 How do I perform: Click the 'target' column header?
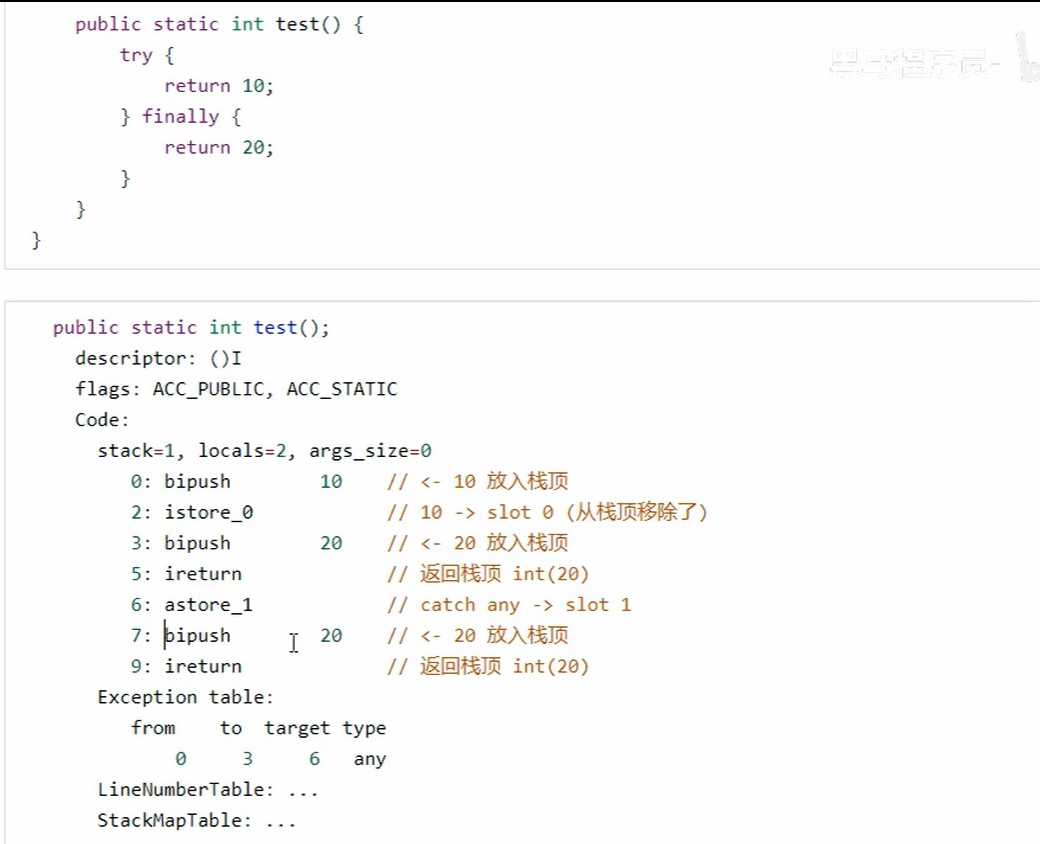pyautogui.click(x=297, y=729)
